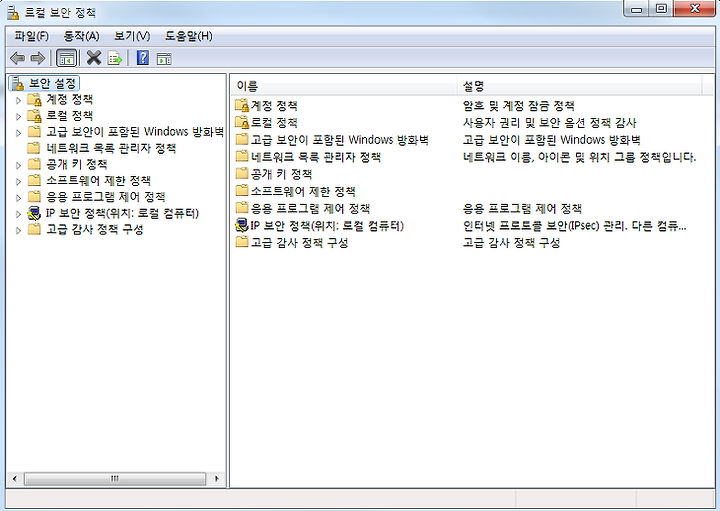Sort by the 이름 column header
The image size is (720, 511).
click(x=343, y=86)
